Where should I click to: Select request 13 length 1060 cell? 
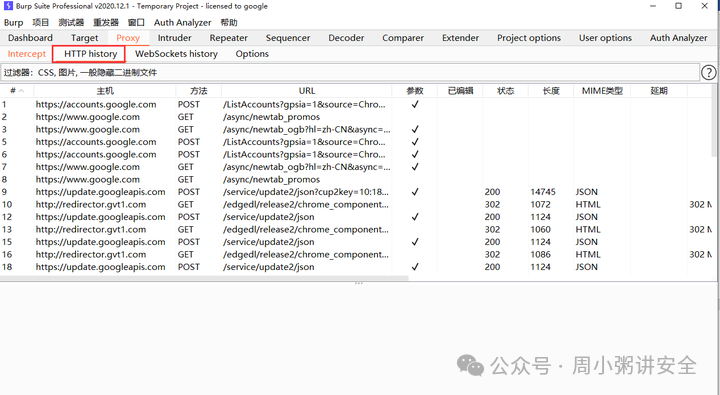540,229
